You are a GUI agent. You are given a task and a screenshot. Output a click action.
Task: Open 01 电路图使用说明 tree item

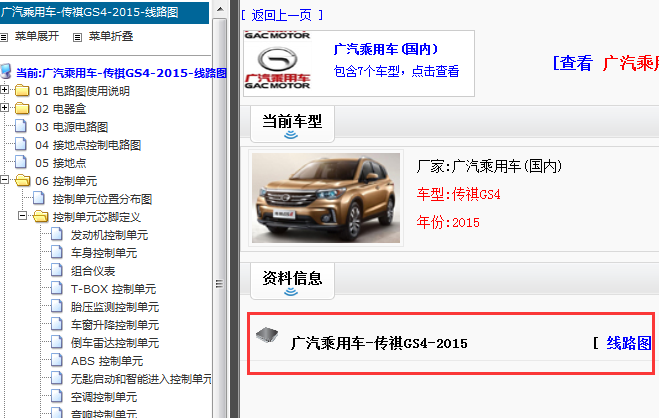[82, 91]
